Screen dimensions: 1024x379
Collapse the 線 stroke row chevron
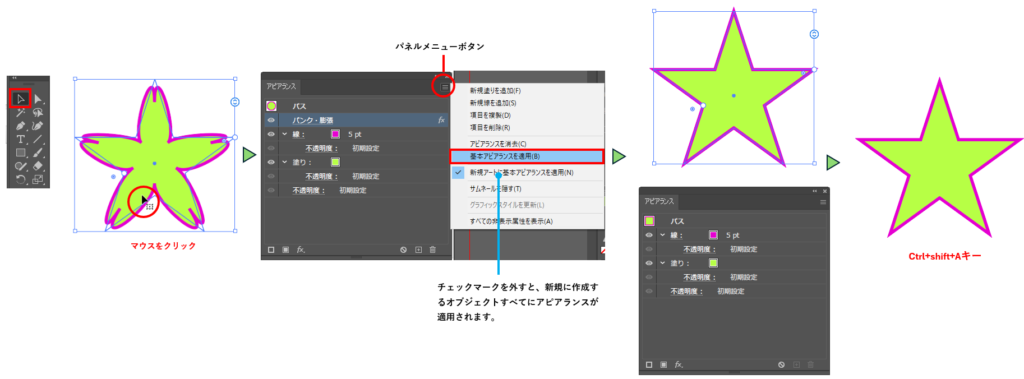point(284,134)
